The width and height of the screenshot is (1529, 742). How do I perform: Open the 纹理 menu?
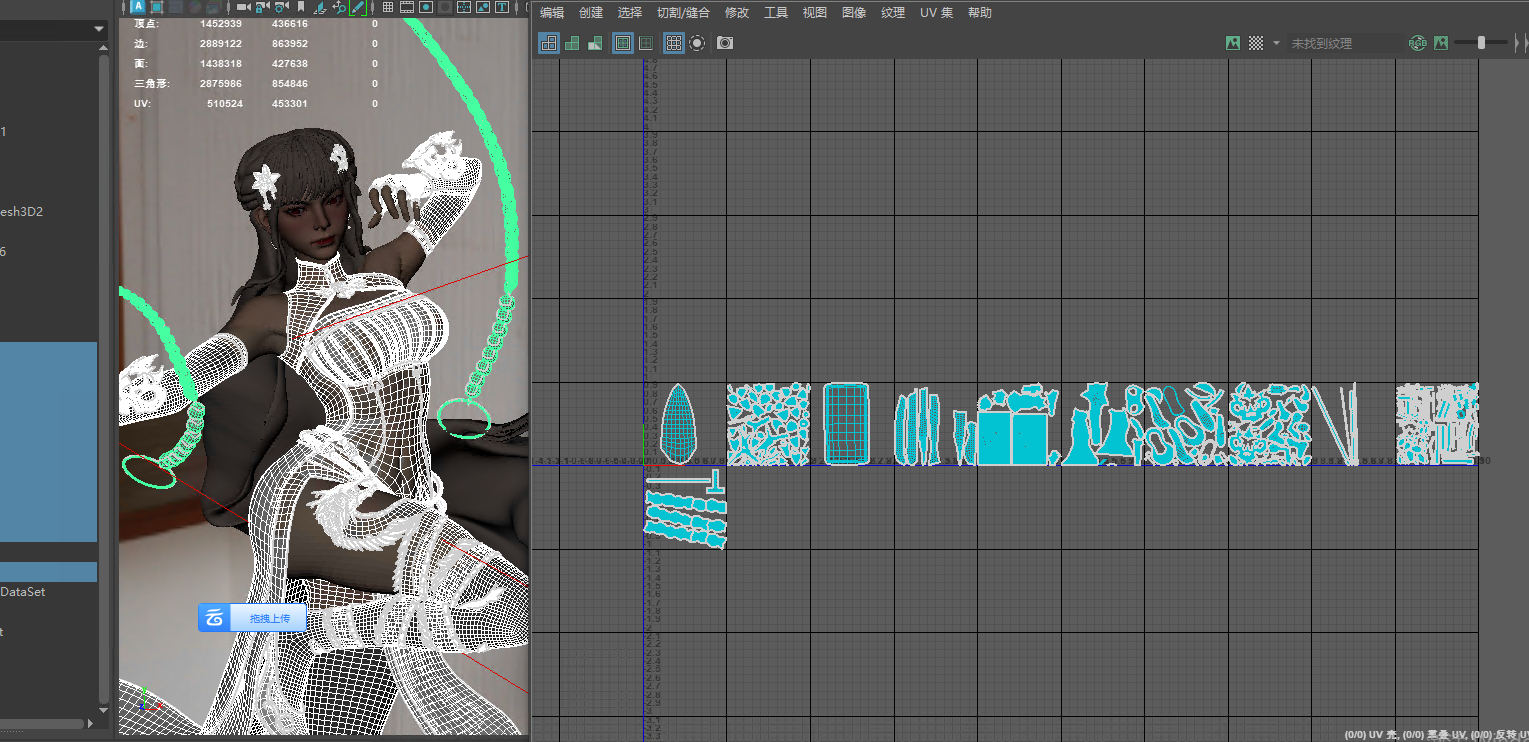(x=893, y=13)
